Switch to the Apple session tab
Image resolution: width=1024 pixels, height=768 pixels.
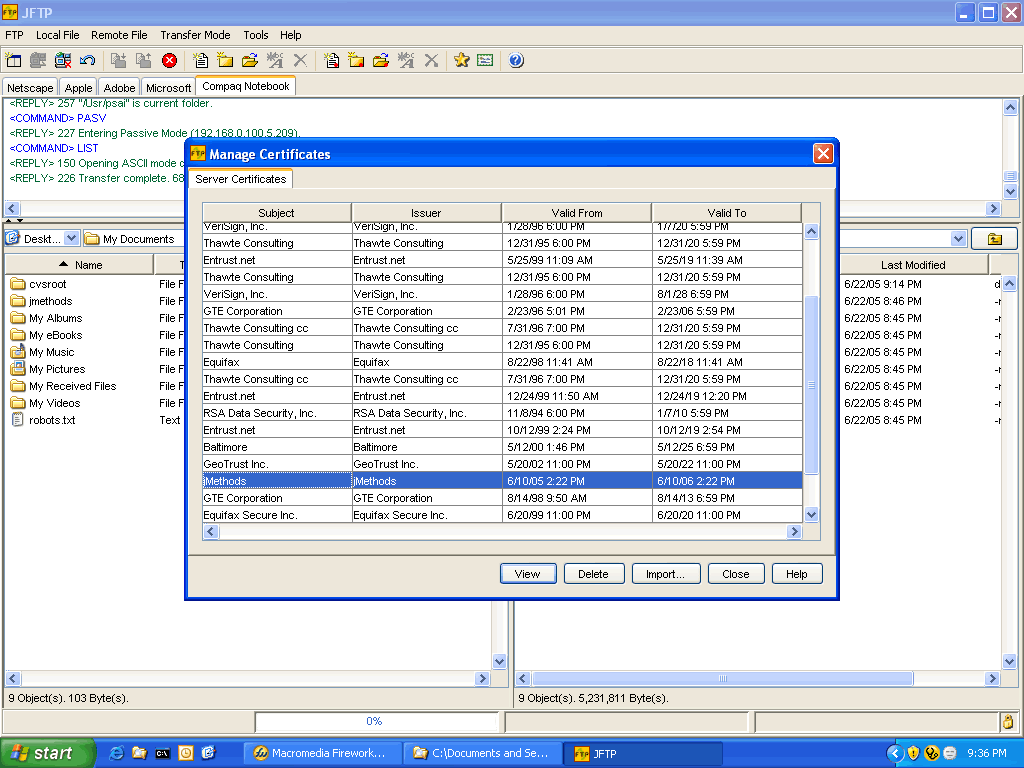coord(78,88)
